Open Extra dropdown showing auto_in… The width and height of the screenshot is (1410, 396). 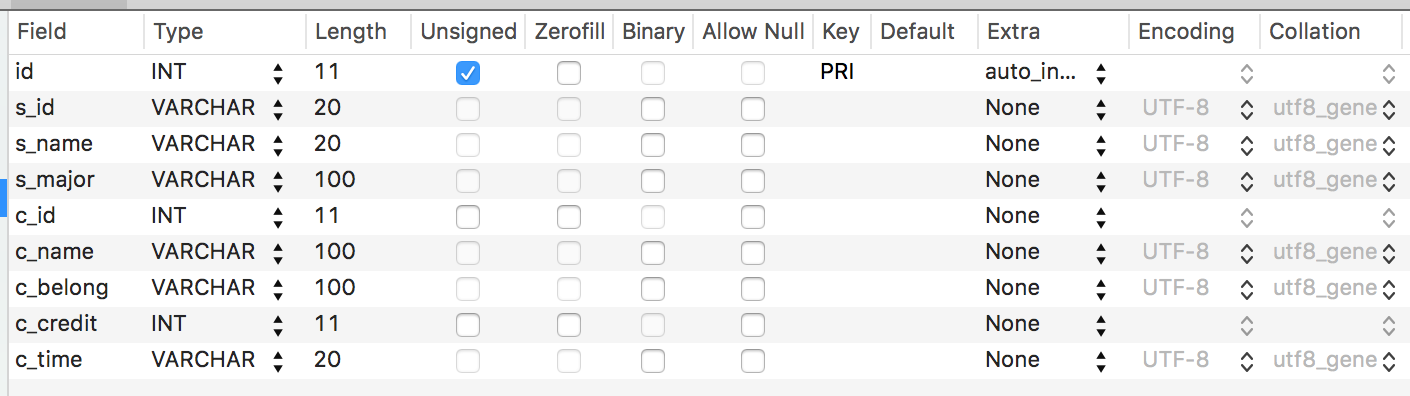pyautogui.click(x=1101, y=72)
